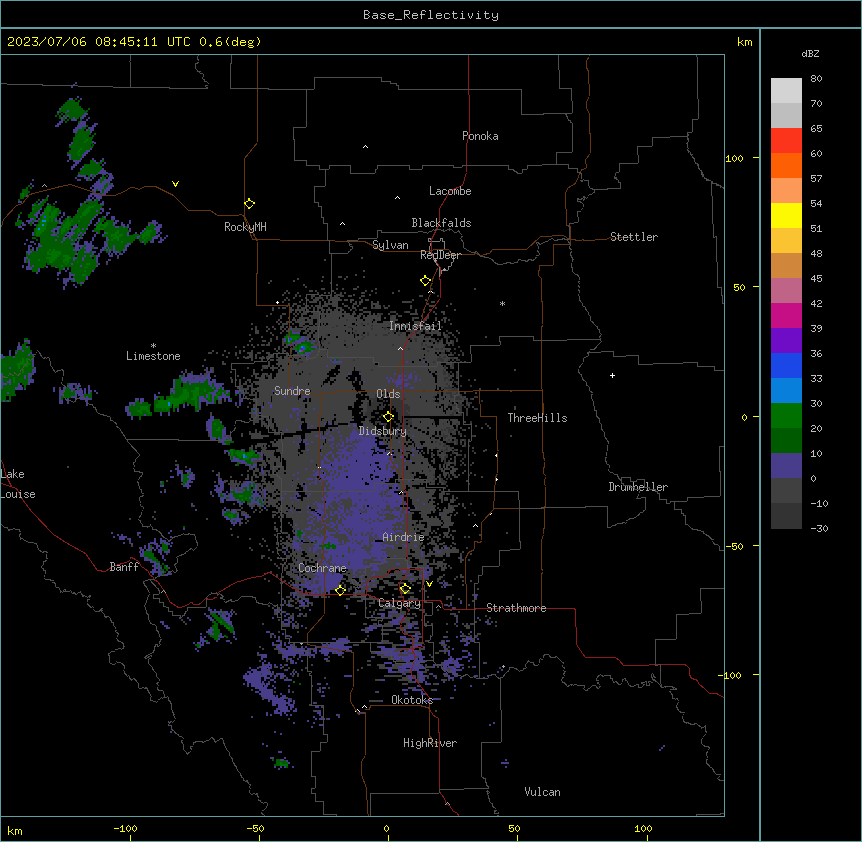Click the RedDeer city label

point(440,255)
